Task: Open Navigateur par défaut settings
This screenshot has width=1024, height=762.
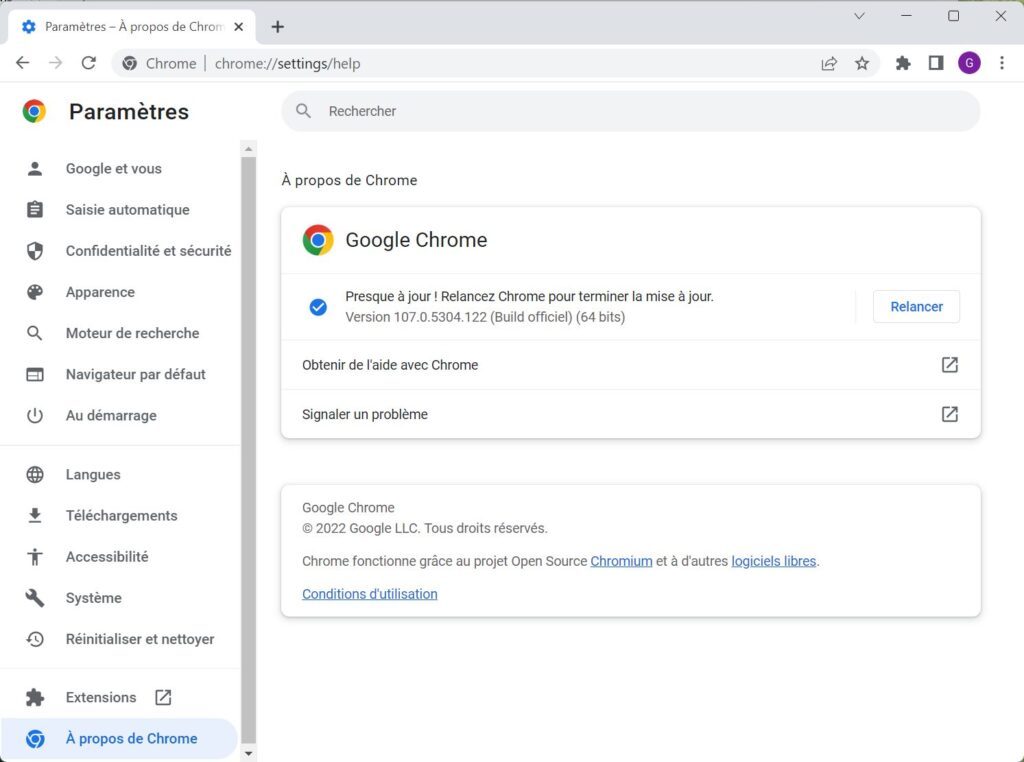Action: pos(120,374)
